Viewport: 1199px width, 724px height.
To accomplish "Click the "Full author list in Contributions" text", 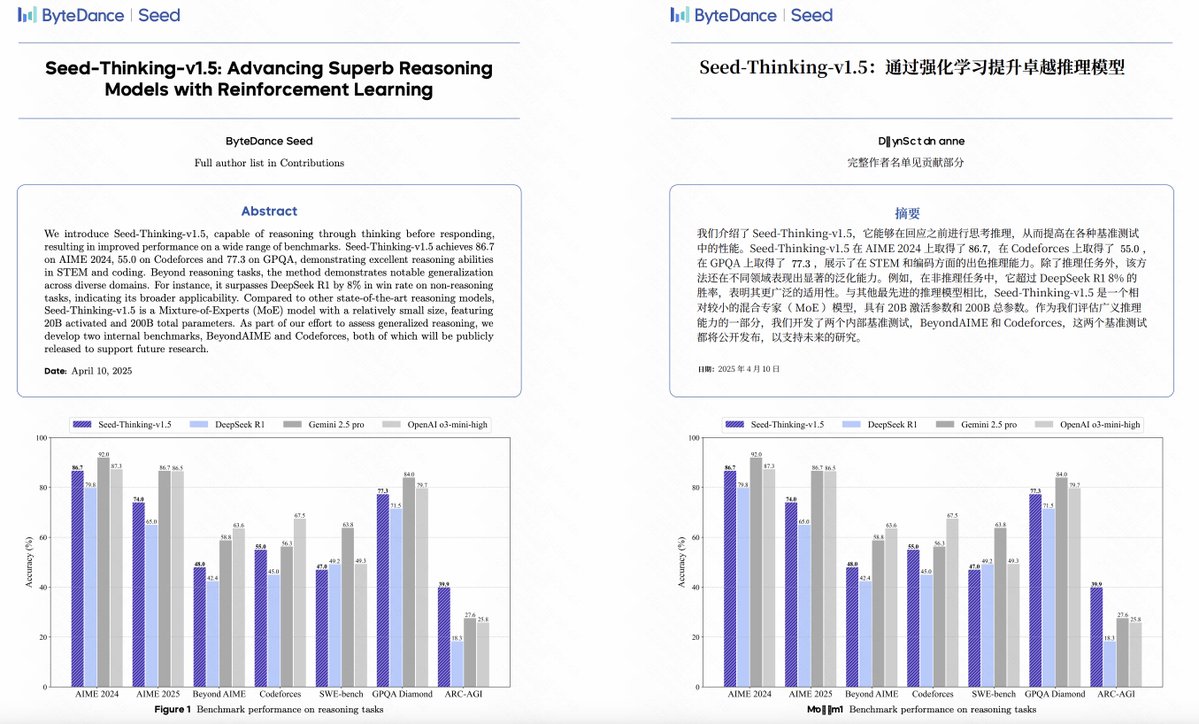I will pyautogui.click(x=269, y=162).
